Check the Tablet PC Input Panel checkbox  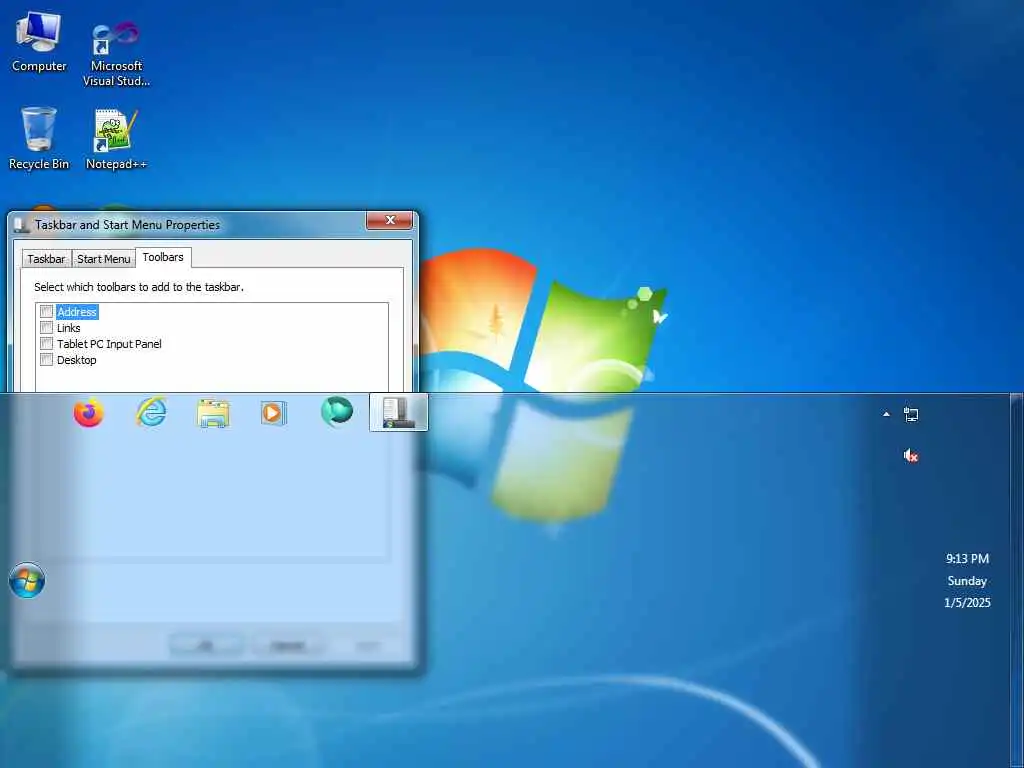click(46, 344)
